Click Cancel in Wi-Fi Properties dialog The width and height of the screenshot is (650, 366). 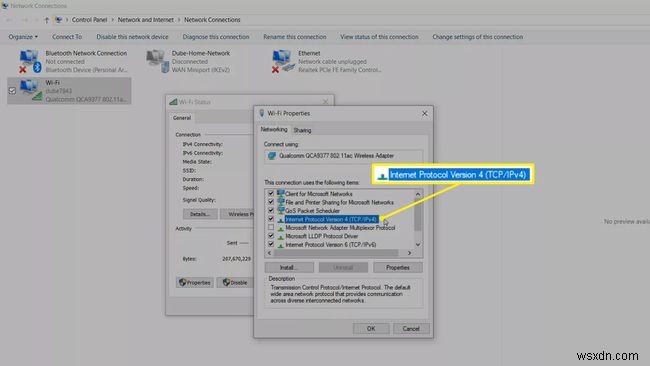tap(411, 329)
